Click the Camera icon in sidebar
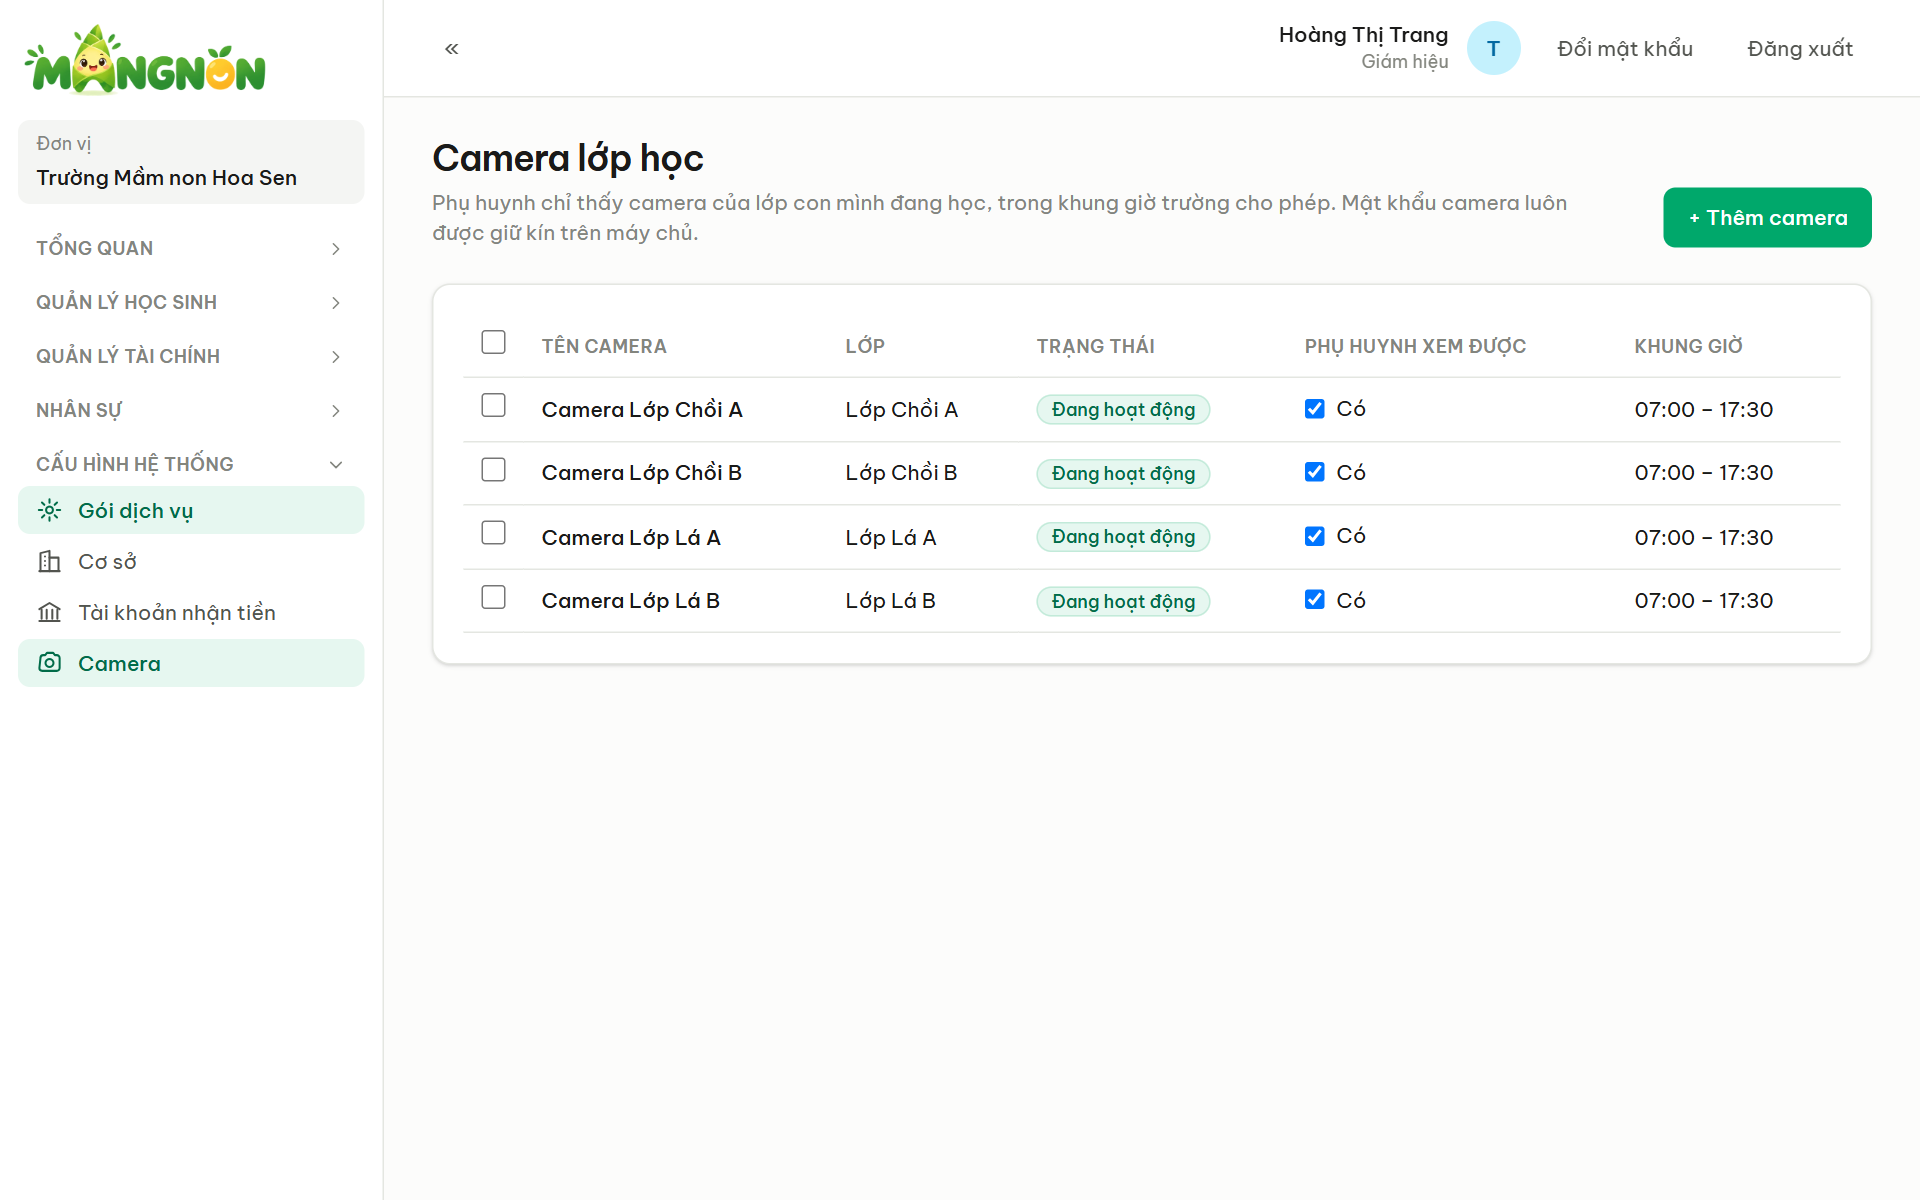Viewport: 1920px width, 1200px height. pyautogui.click(x=49, y=663)
